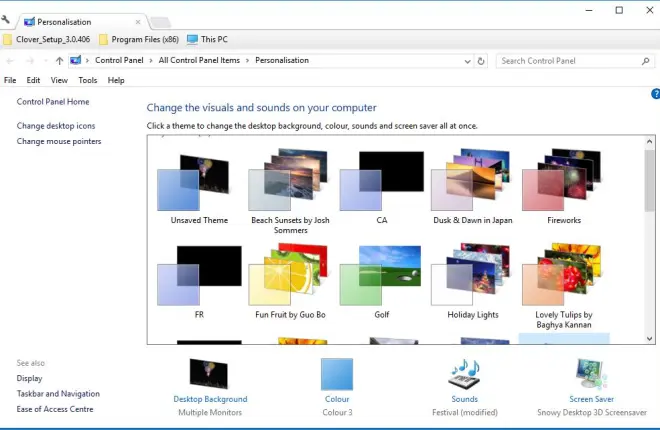Screen dimensions: 660x430
Task: Click the wrench settings icon in title bar
Action: click(x=7, y=20)
